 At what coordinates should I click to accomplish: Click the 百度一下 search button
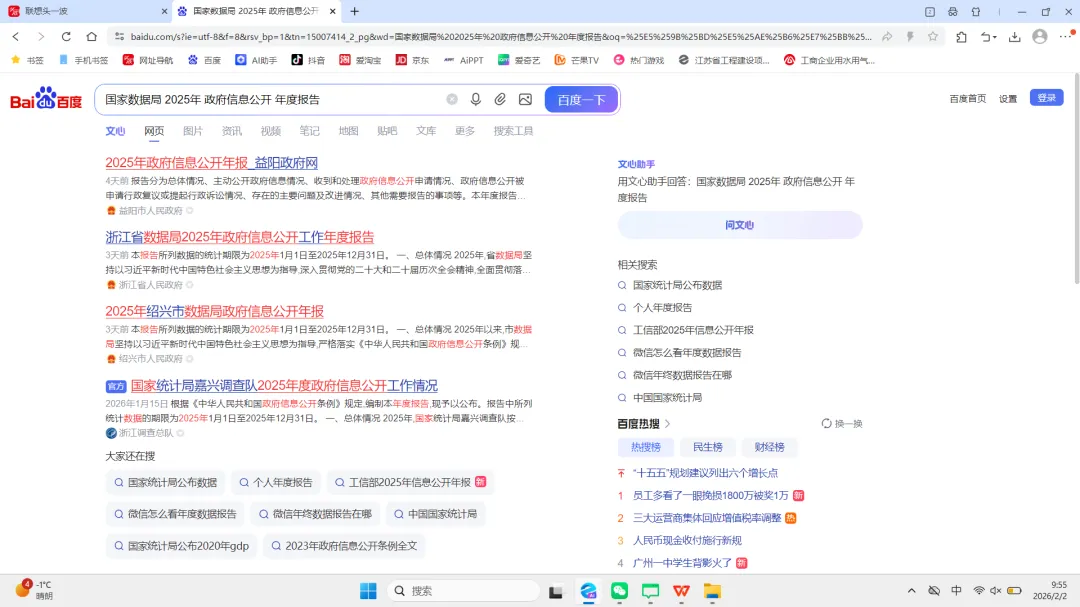tap(581, 99)
